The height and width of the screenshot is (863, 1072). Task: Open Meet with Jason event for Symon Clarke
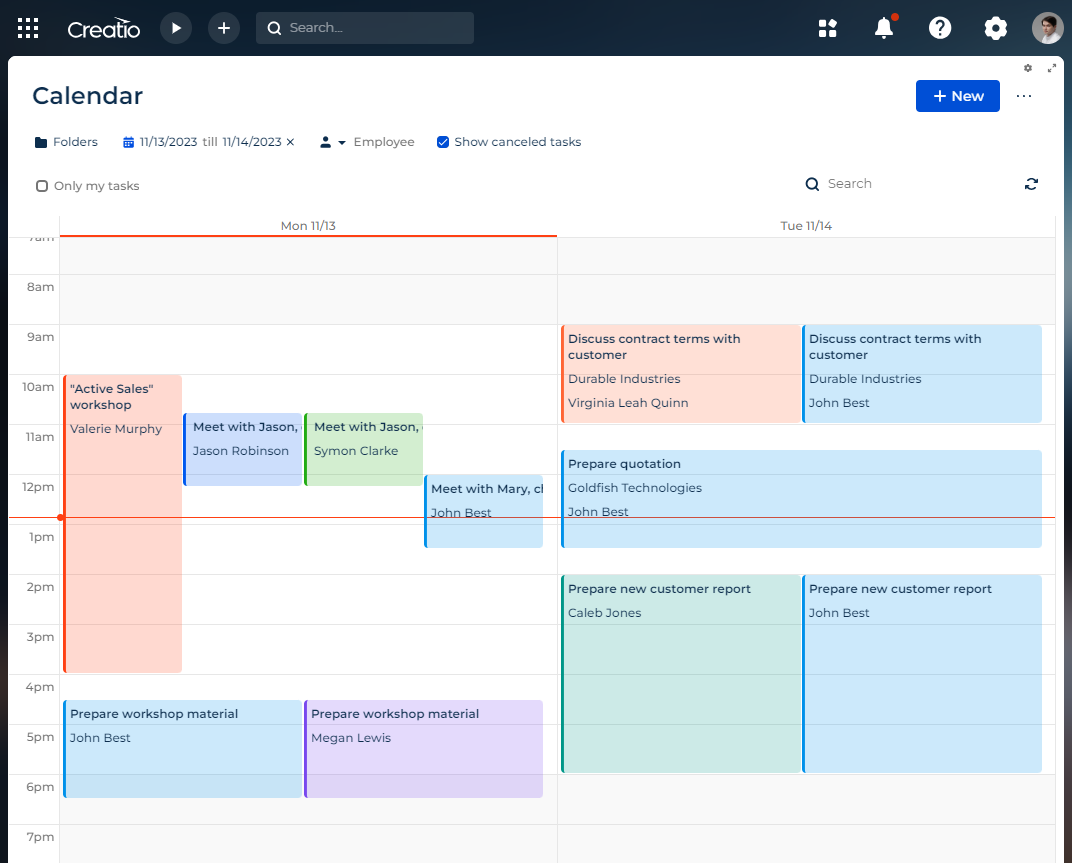click(364, 449)
